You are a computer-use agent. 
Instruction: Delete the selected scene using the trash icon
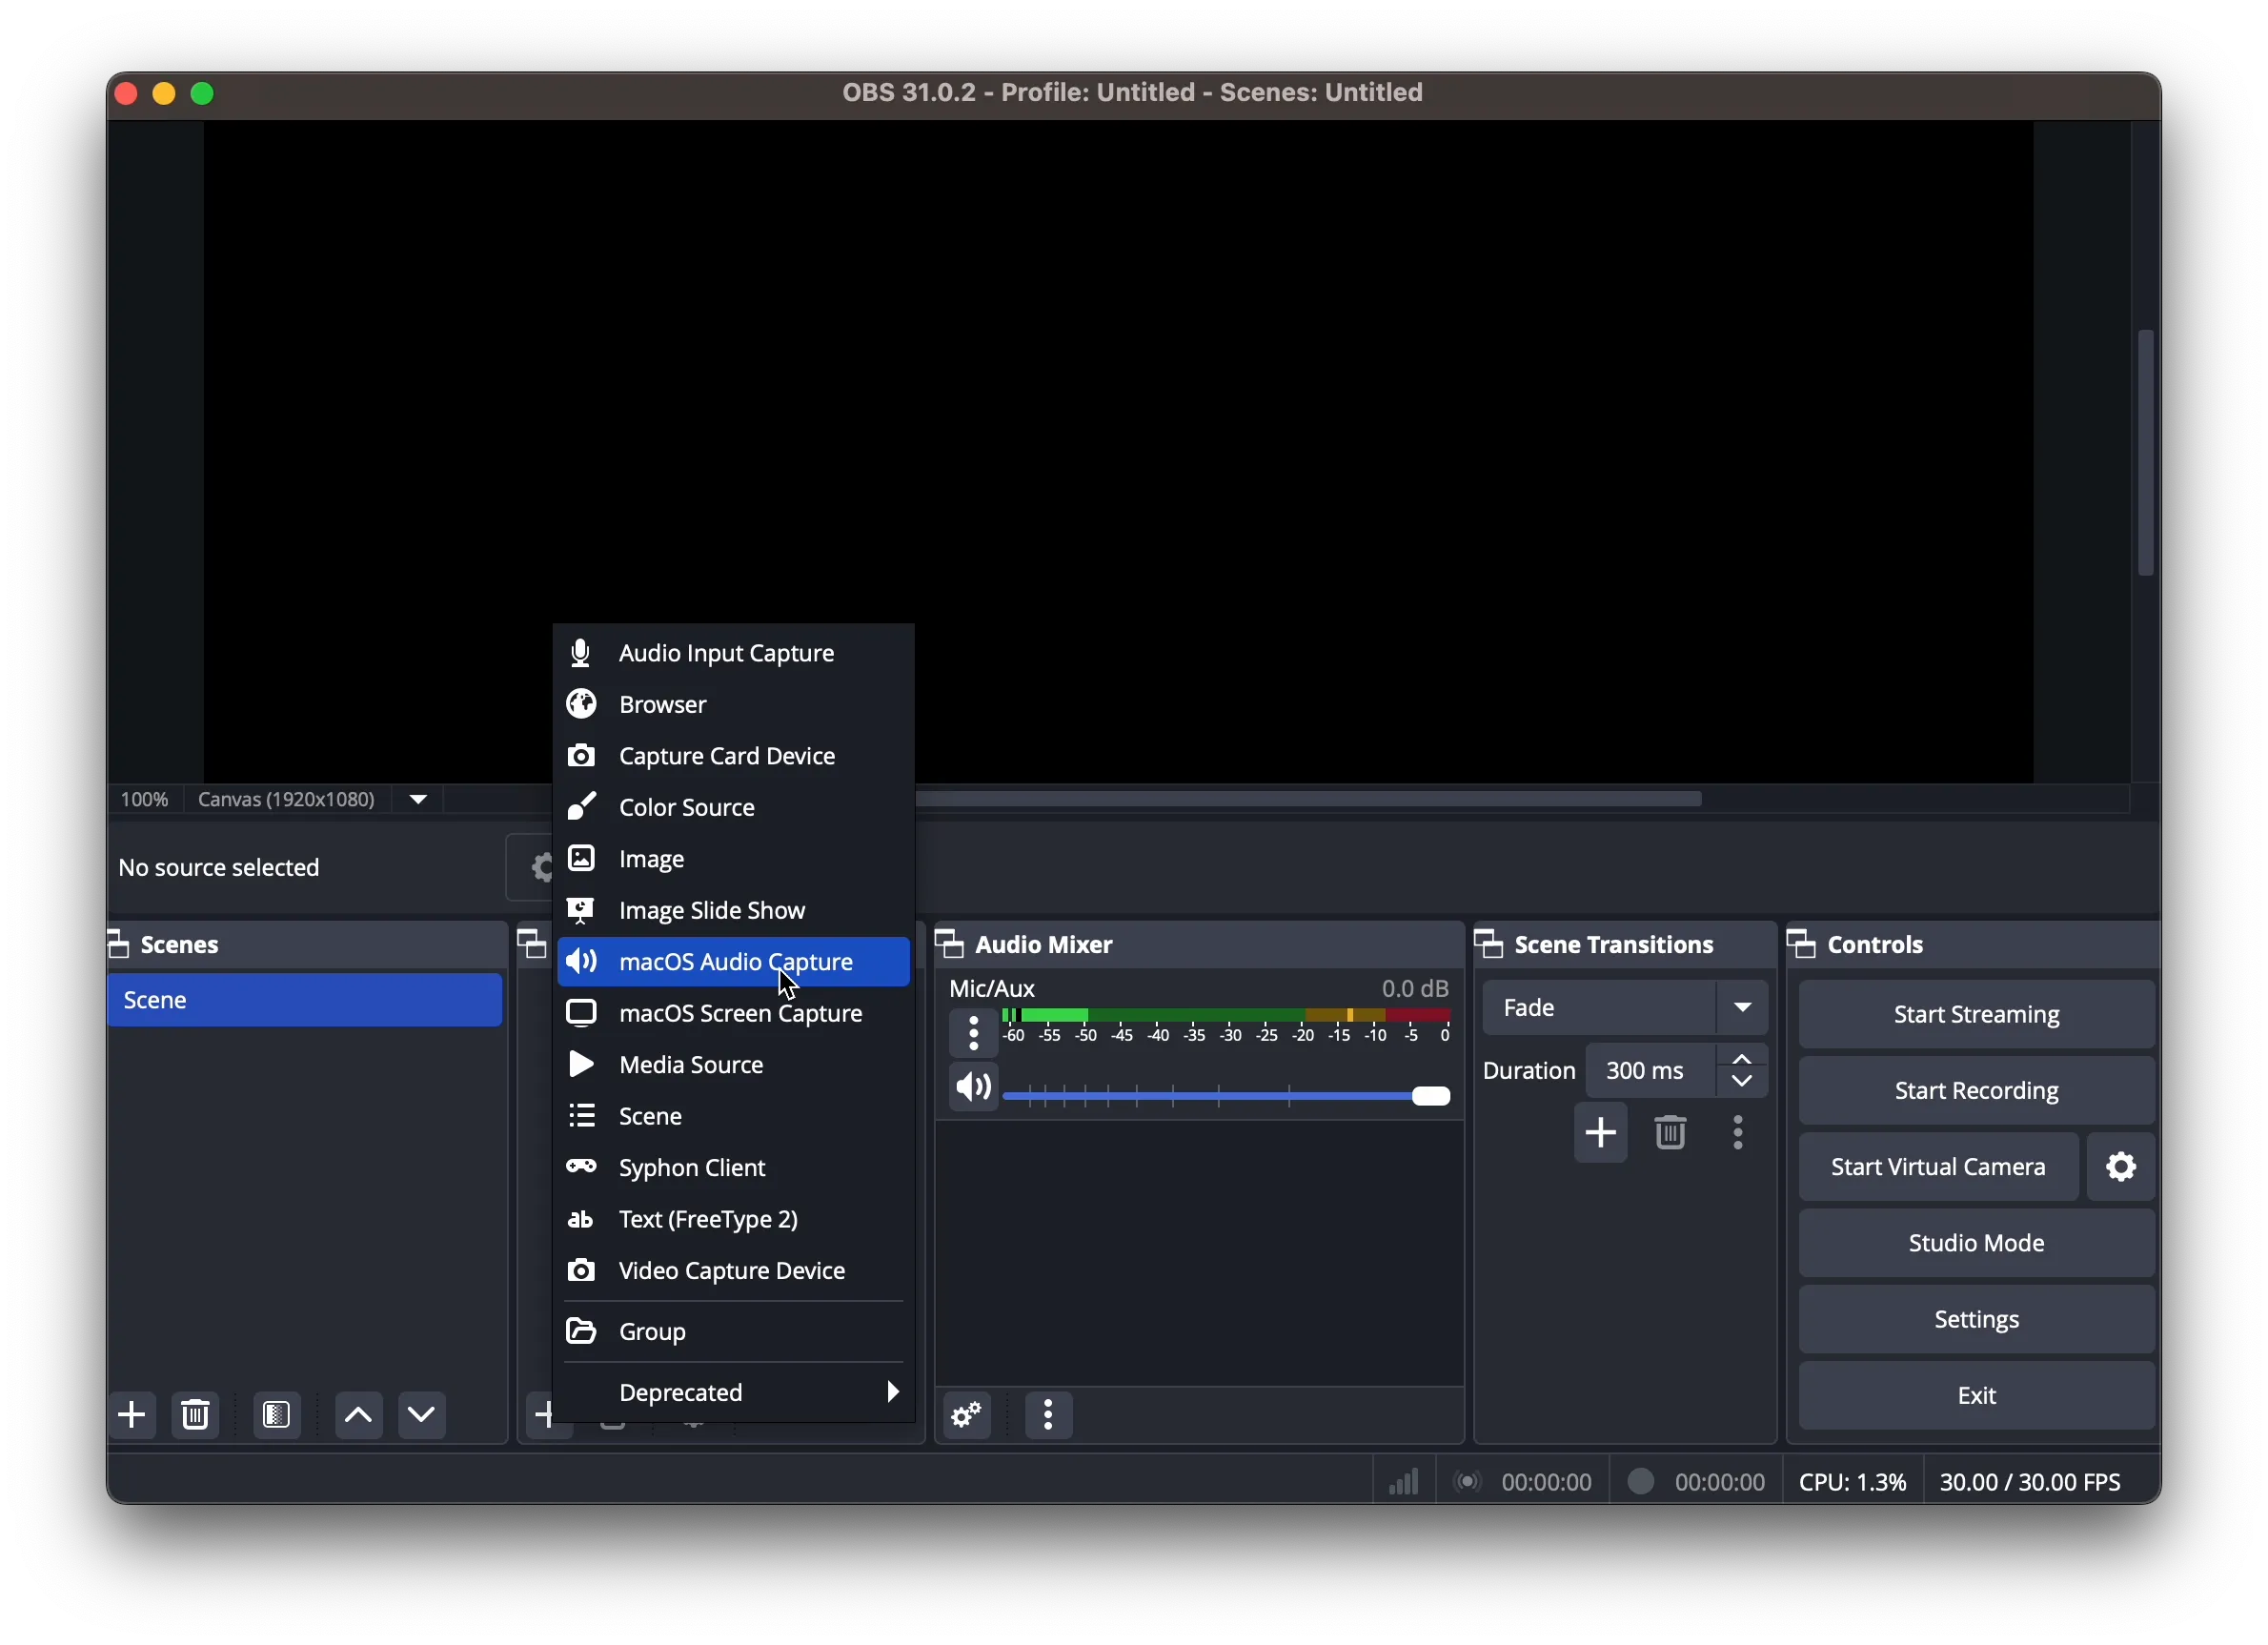pos(196,1414)
